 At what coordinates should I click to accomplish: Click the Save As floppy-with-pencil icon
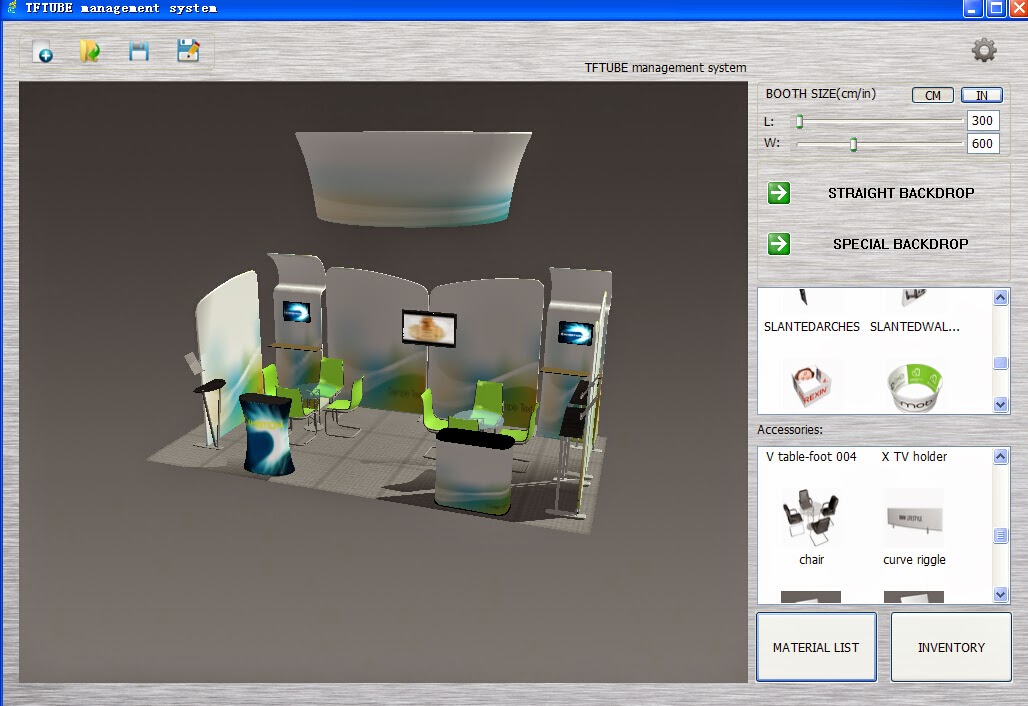point(186,51)
